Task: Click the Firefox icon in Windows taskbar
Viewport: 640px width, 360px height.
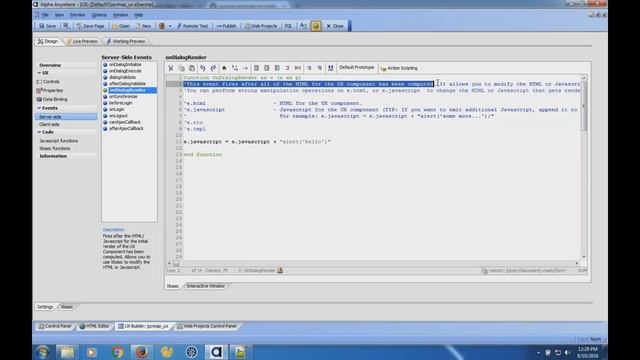Action: pyautogui.click(x=142, y=352)
